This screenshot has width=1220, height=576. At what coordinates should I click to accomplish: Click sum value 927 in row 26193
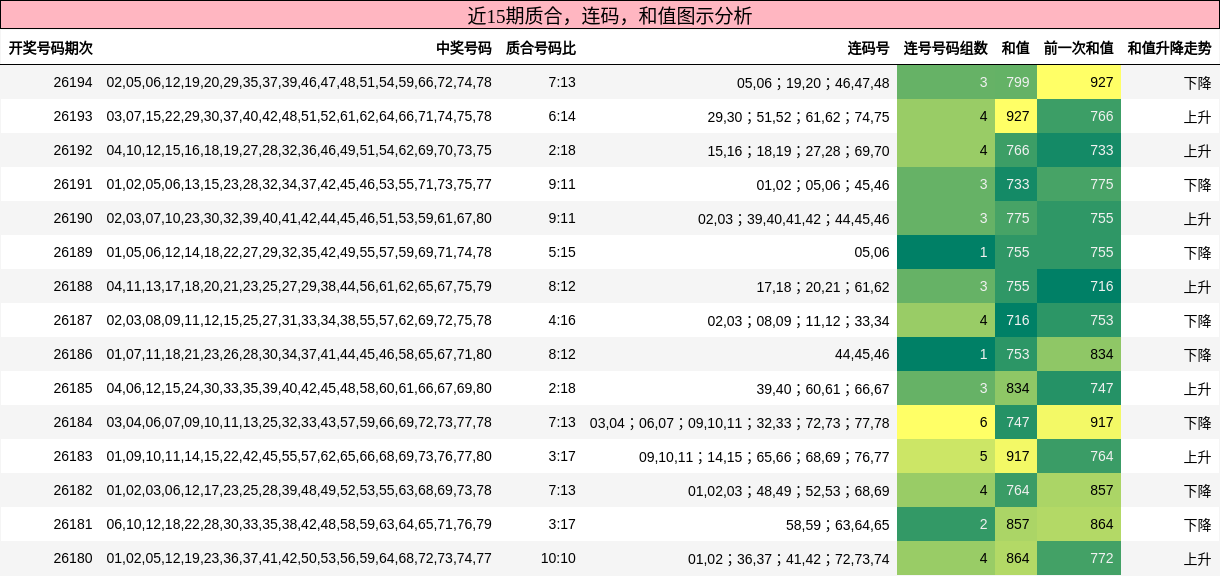(x=1016, y=116)
